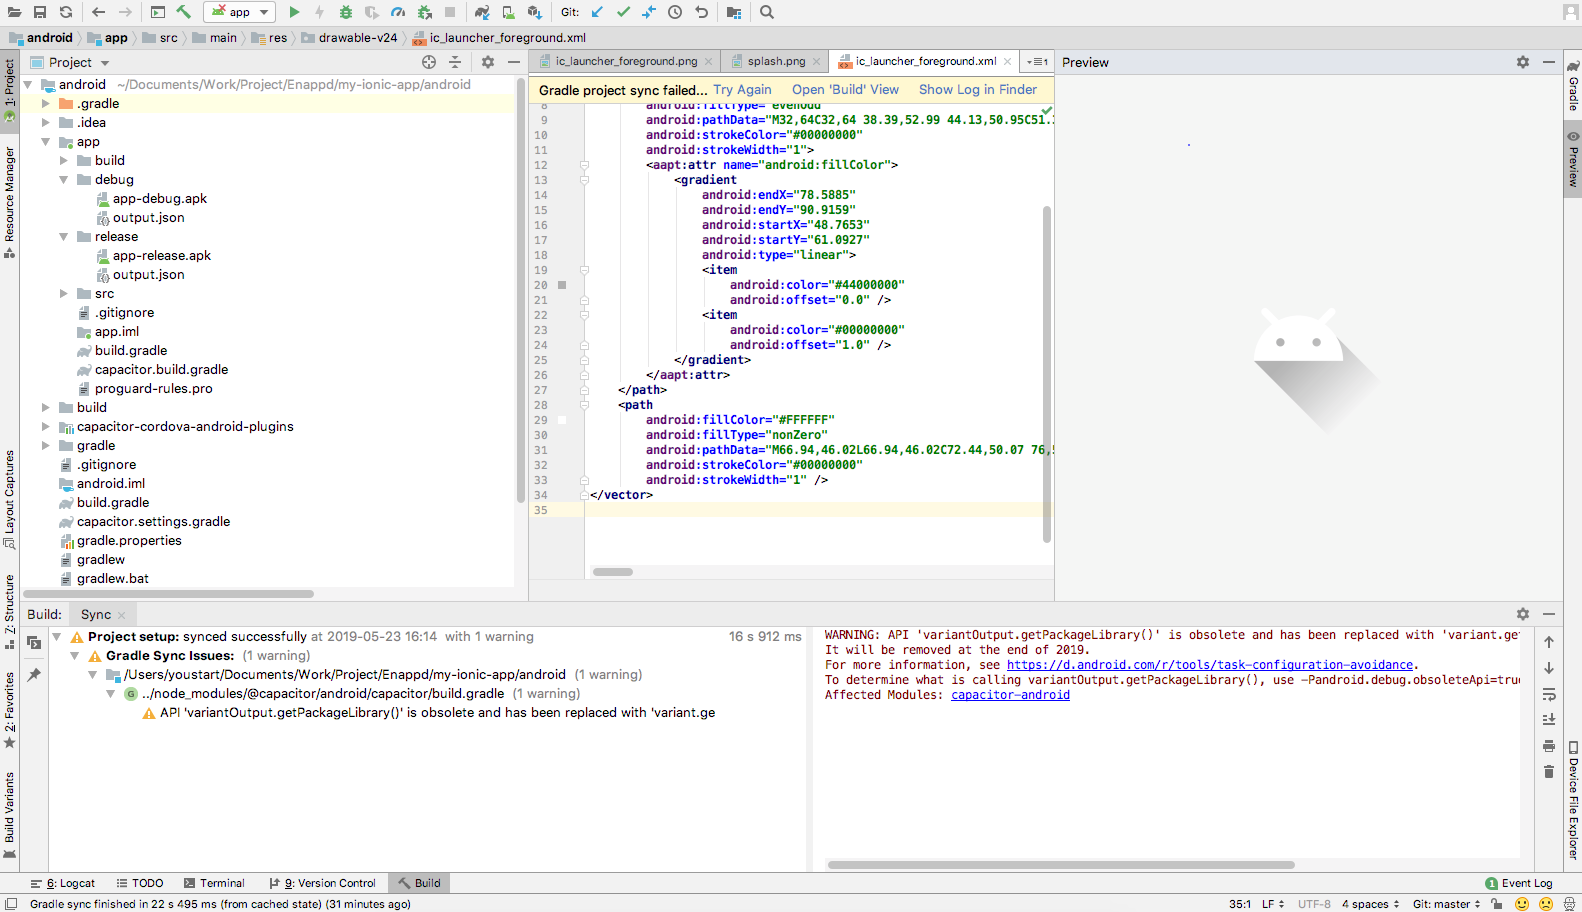Click editor horizontal scrollbar thumb
The width and height of the screenshot is (1582, 912).
(x=613, y=572)
